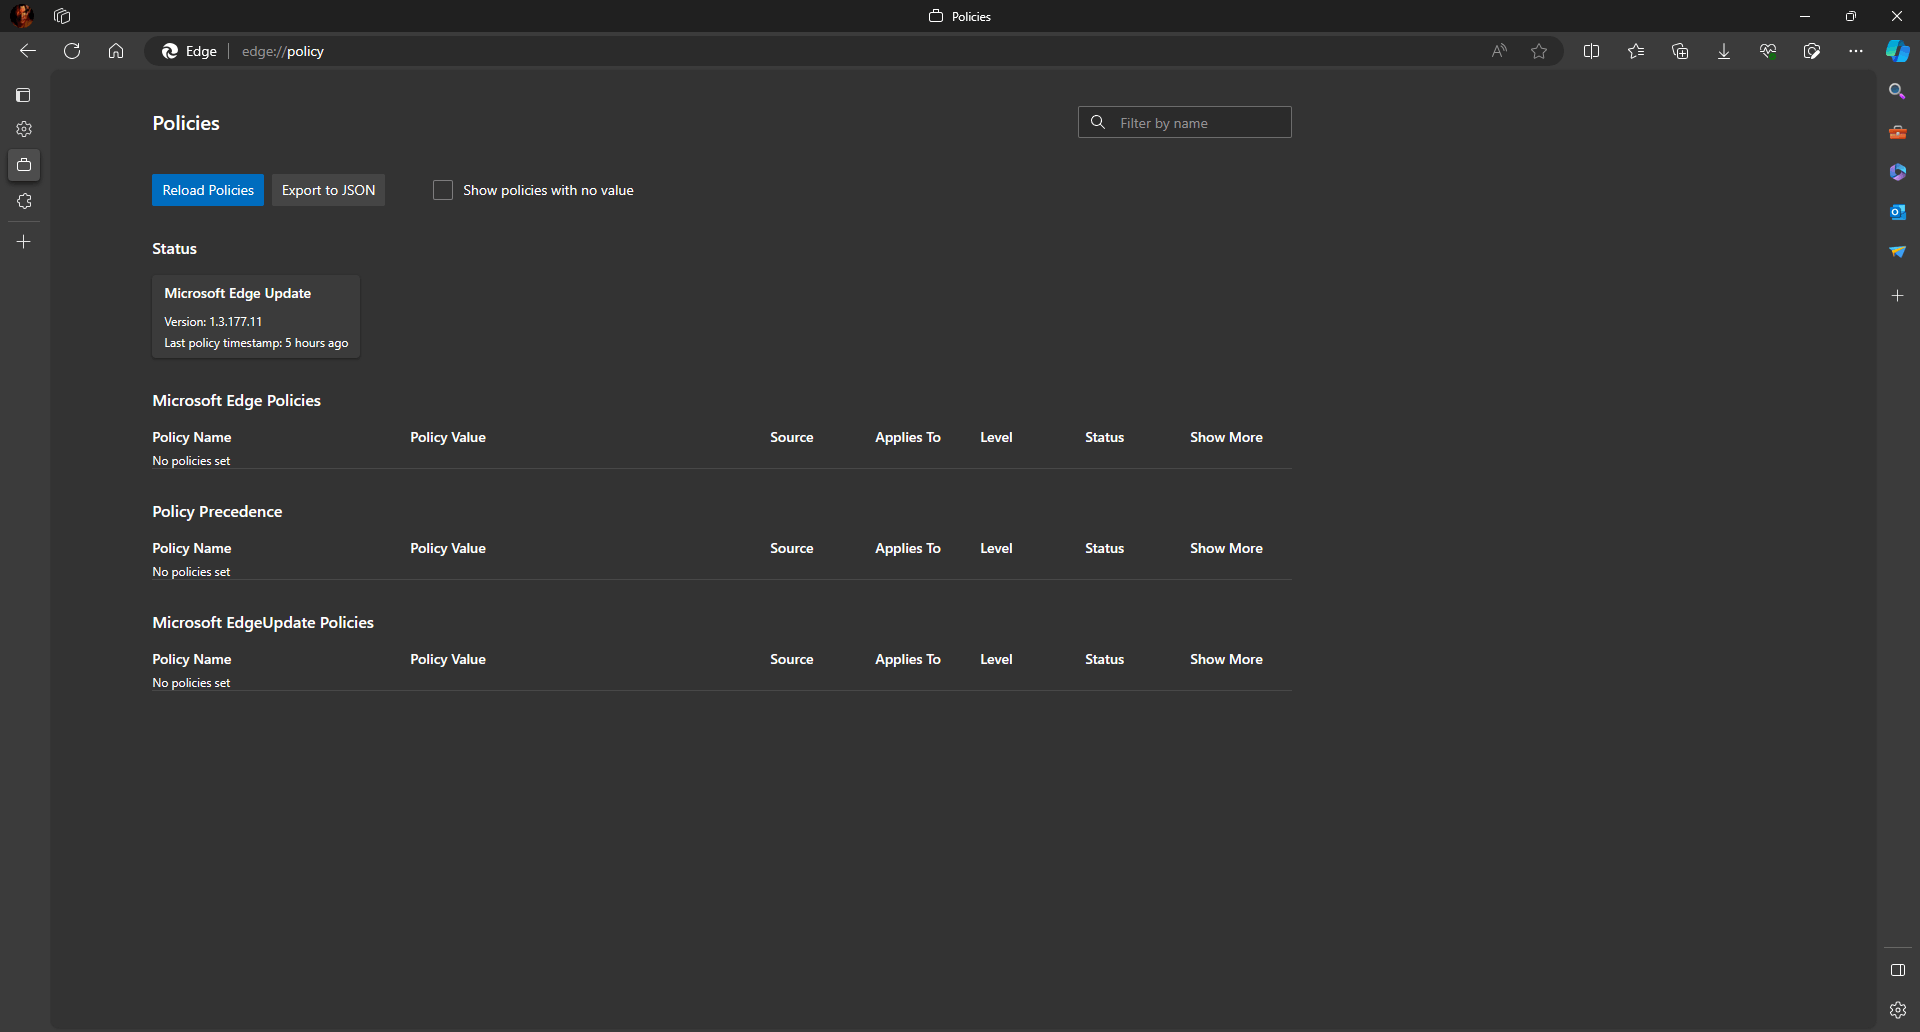Click the Reload Policies button

(x=208, y=190)
